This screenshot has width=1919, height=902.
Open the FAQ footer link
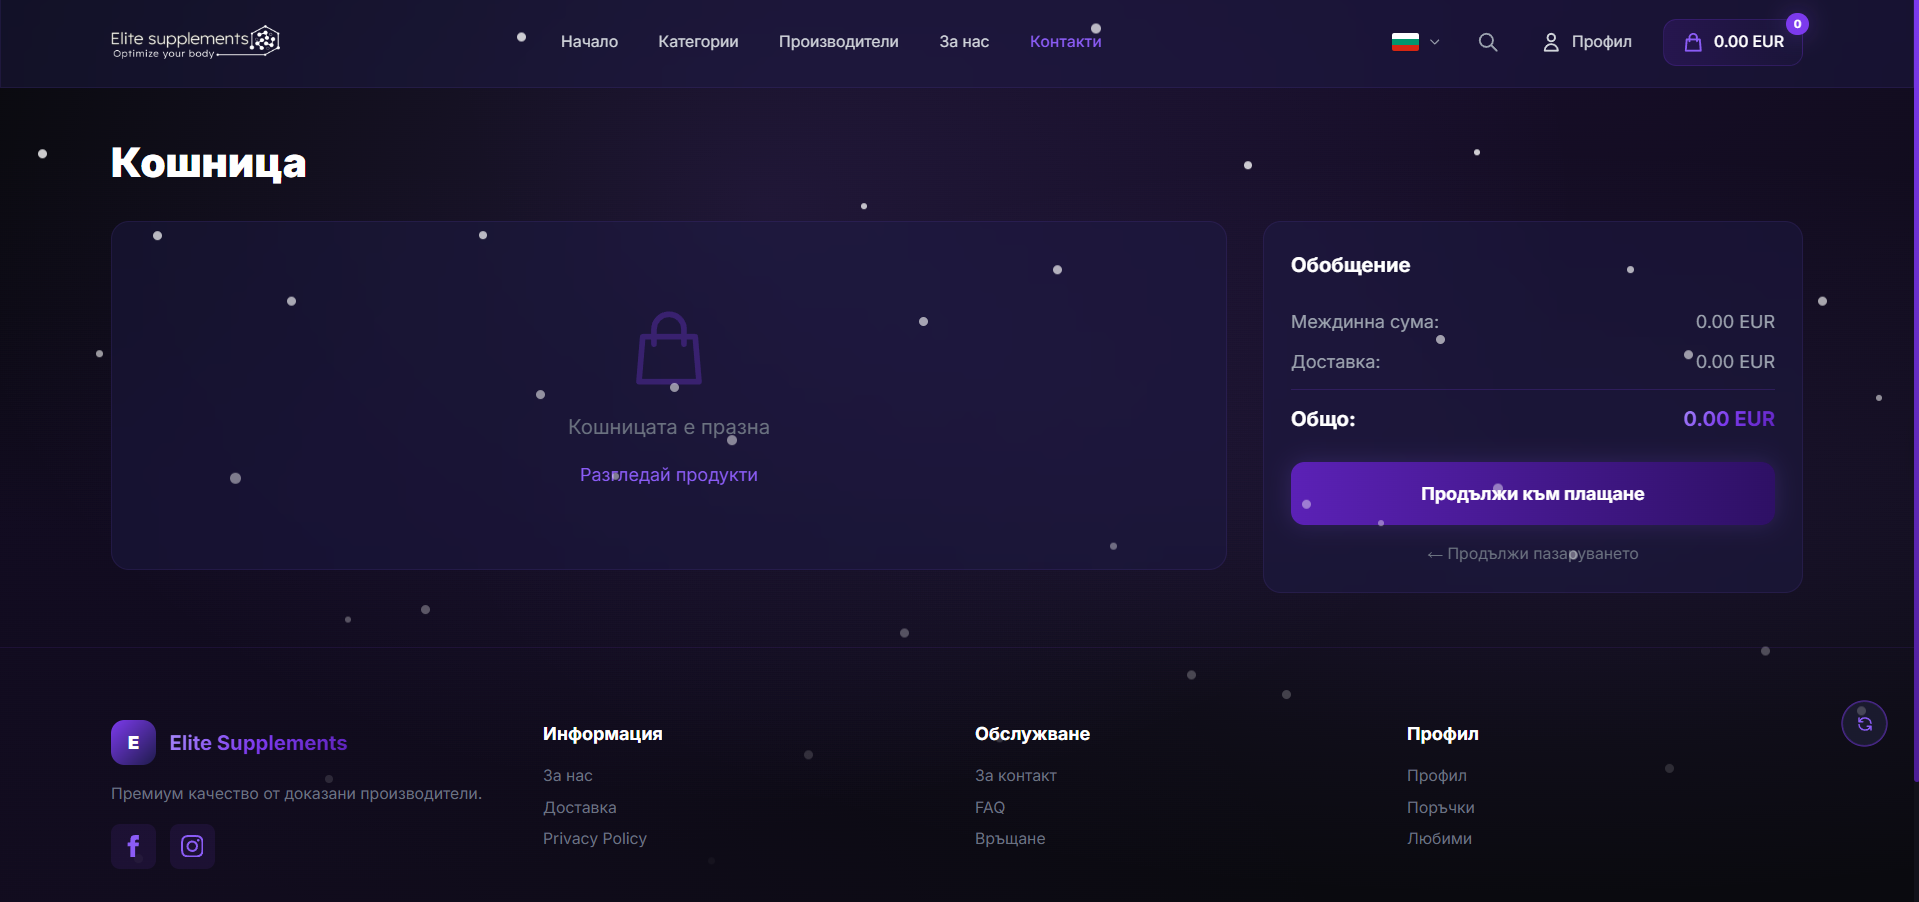coord(989,807)
